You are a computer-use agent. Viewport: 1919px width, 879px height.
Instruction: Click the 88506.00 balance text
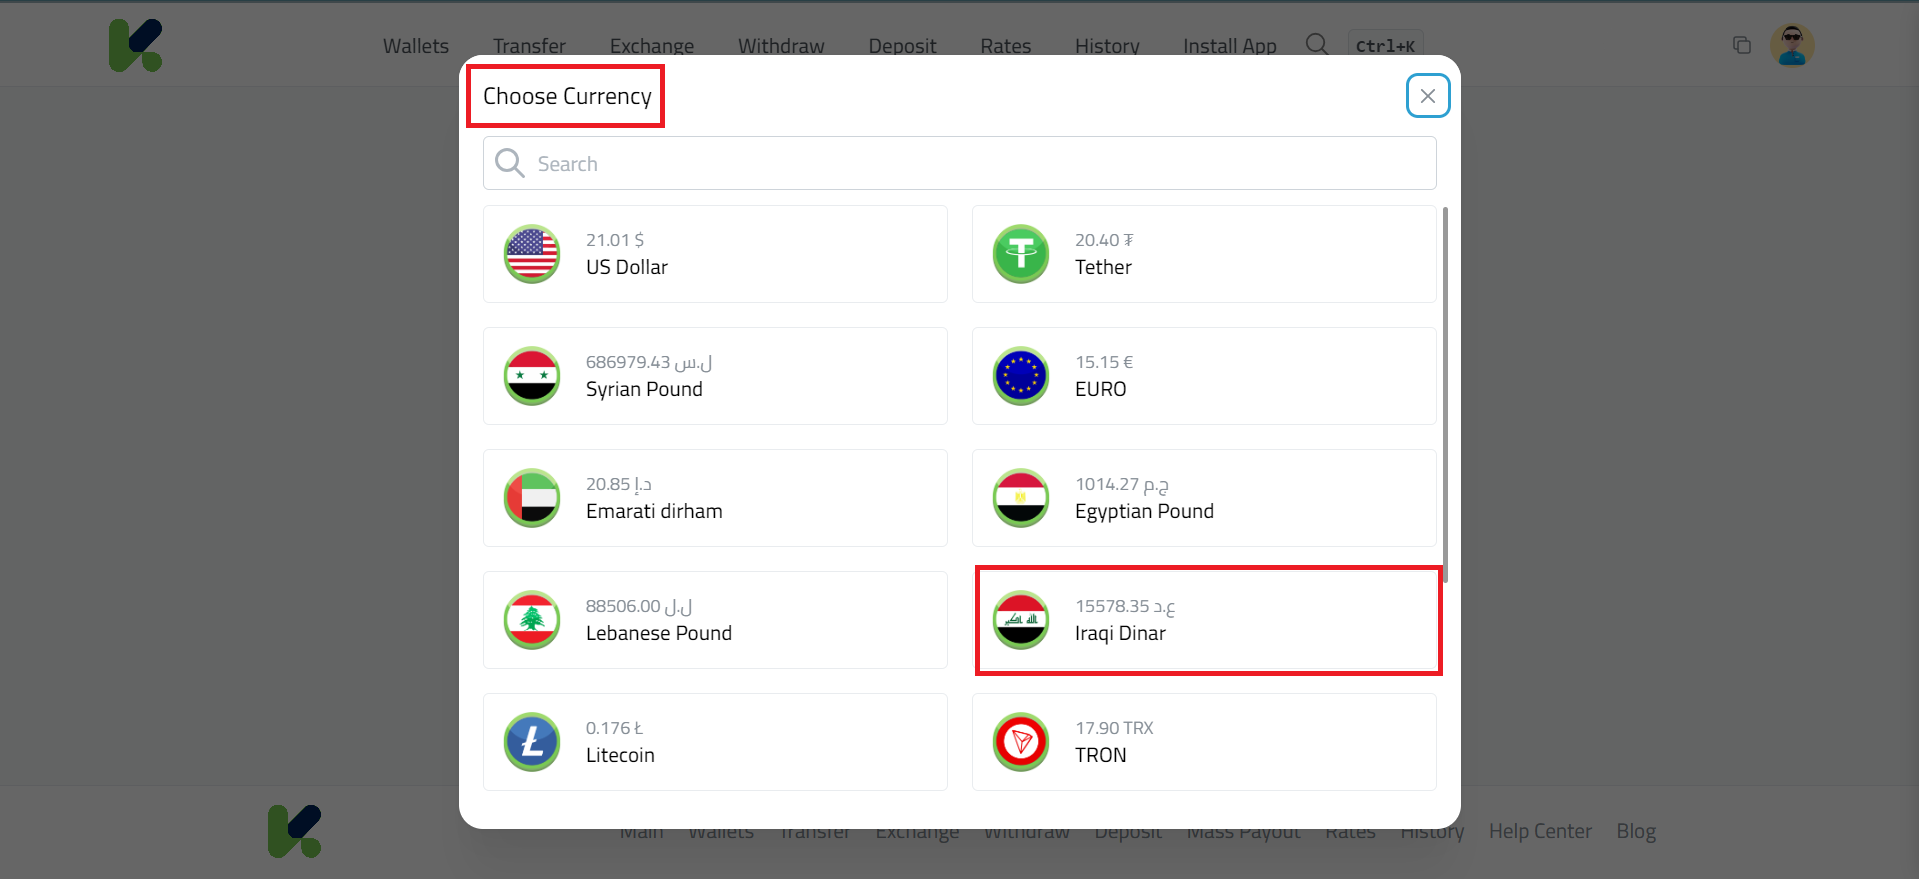[x=639, y=606]
